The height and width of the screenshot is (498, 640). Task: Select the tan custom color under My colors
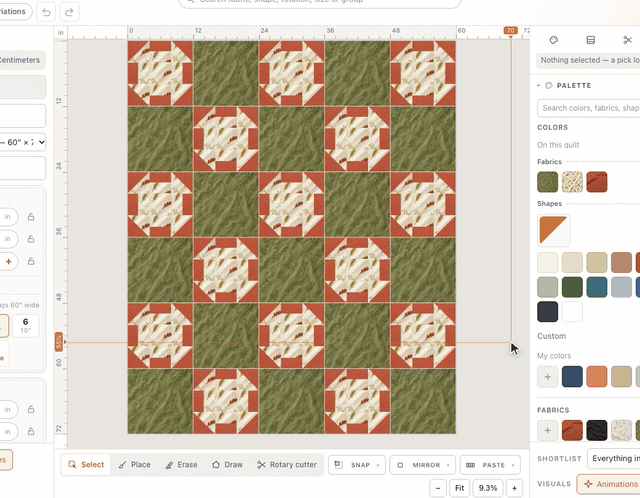[x=621, y=376]
